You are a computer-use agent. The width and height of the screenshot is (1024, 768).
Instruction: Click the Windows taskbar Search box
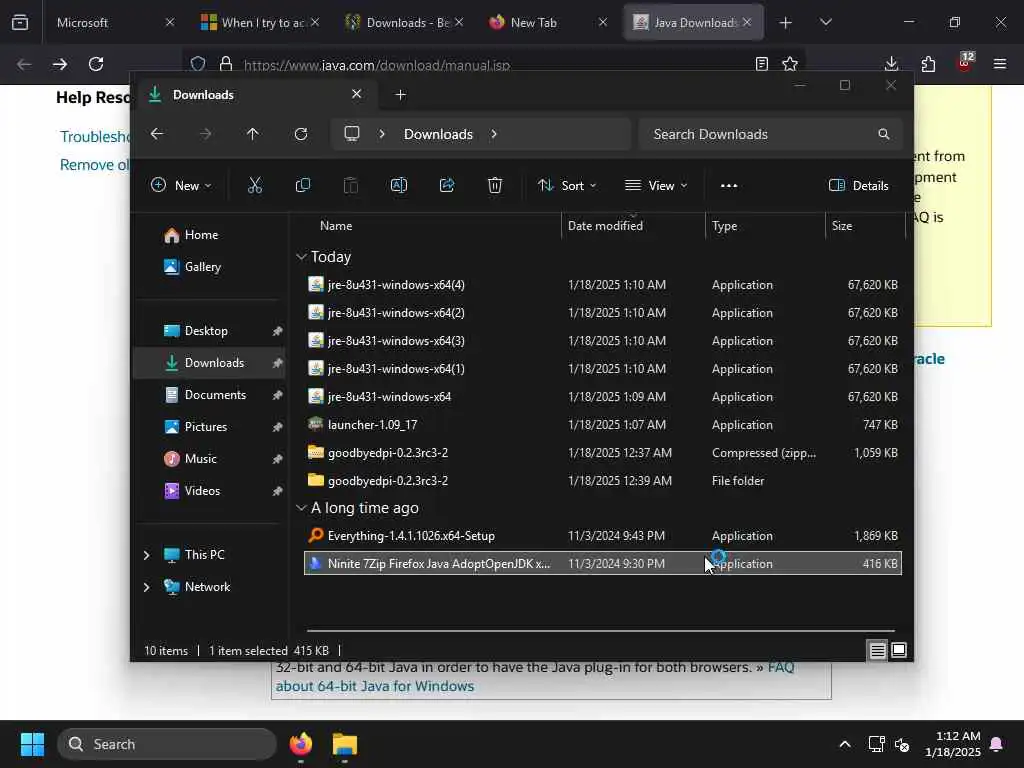pyautogui.click(x=167, y=744)
